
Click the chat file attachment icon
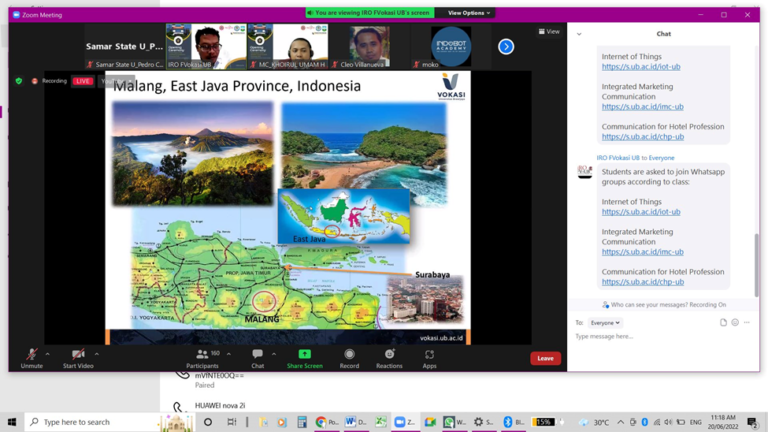723,322
